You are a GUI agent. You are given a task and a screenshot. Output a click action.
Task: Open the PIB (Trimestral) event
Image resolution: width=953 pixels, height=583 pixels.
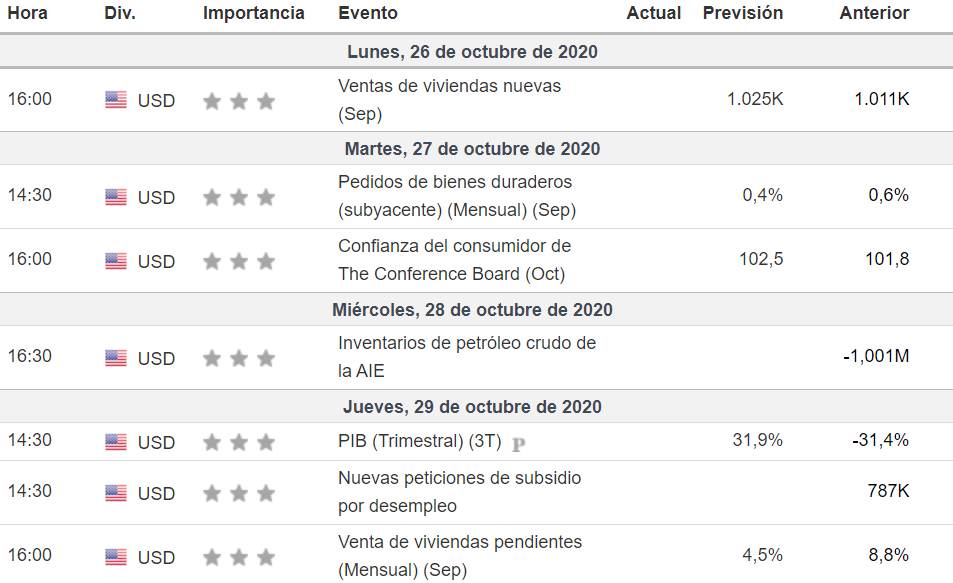click(x=419, y=441)
